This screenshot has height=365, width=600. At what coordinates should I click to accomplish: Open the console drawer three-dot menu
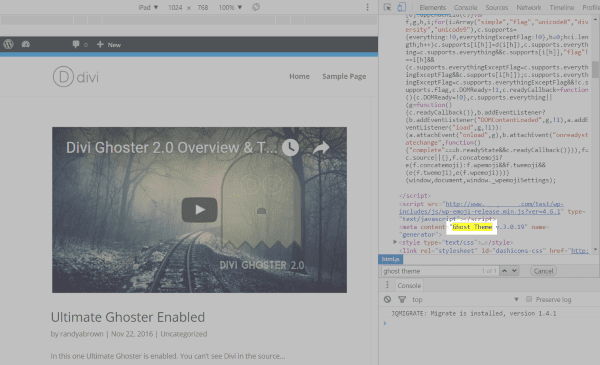[x=387, y=285]
